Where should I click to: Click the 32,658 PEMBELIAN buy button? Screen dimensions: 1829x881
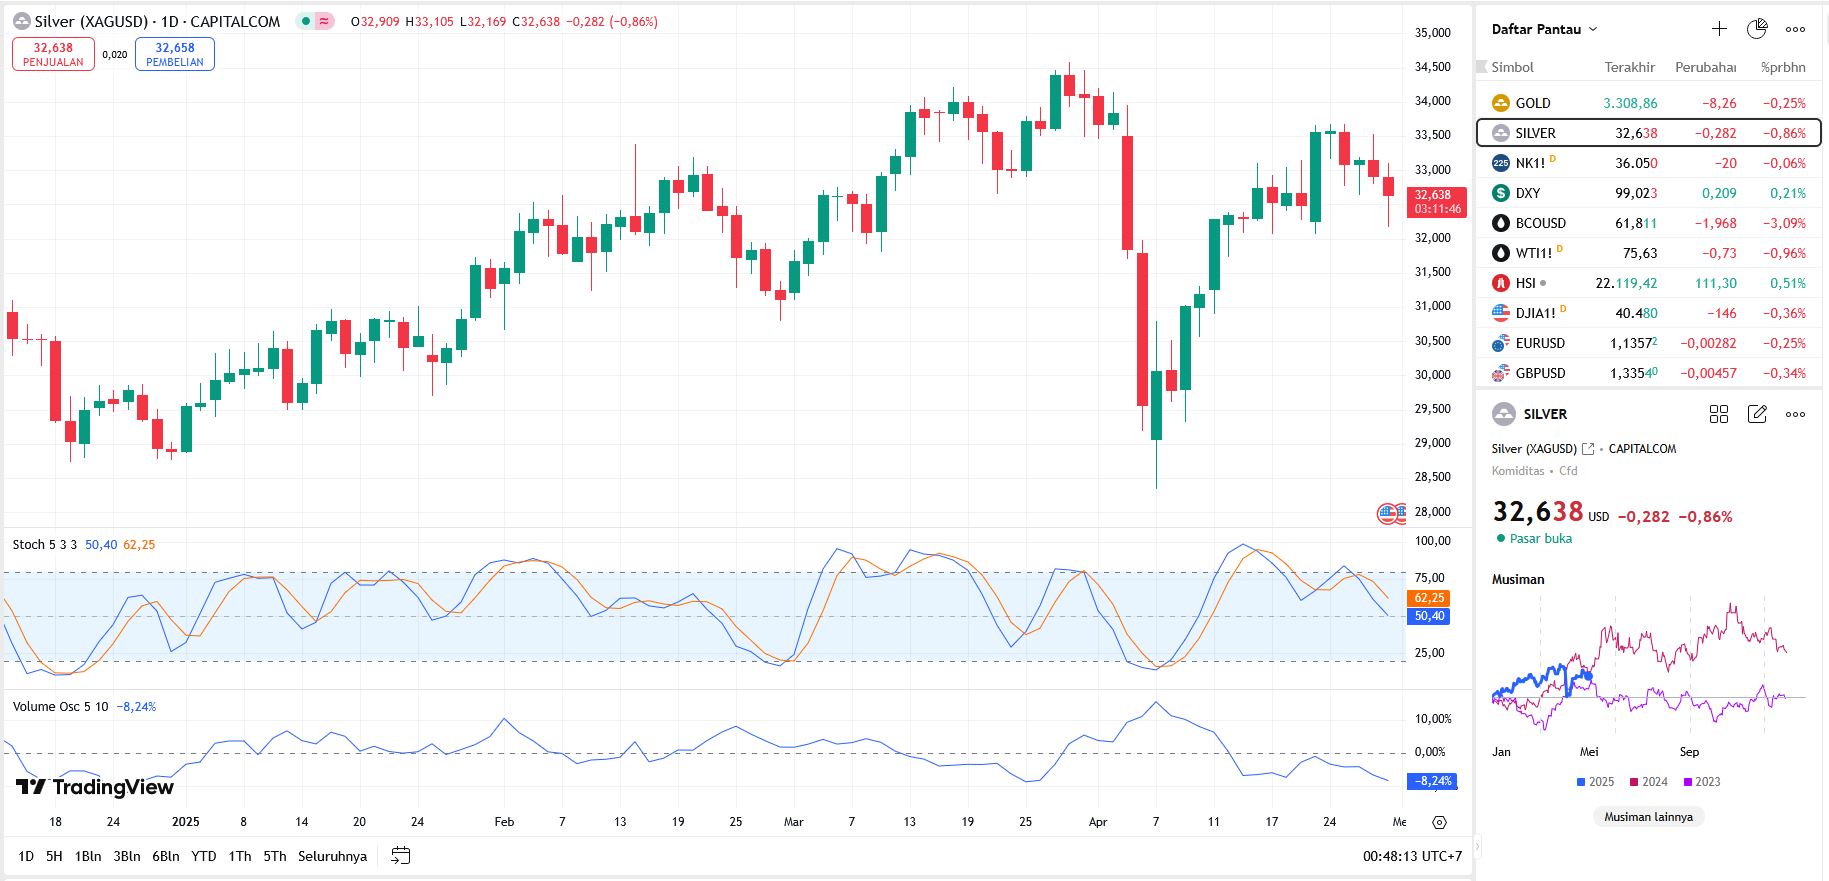175,54
